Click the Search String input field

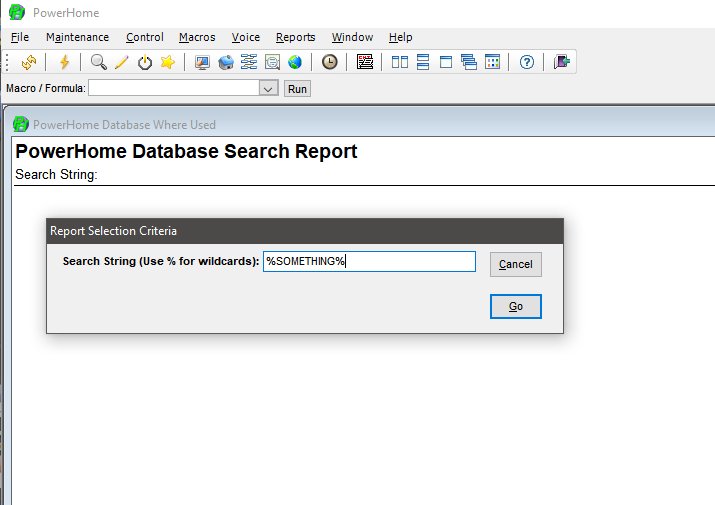pyautogui.click(x=369, y=261)
